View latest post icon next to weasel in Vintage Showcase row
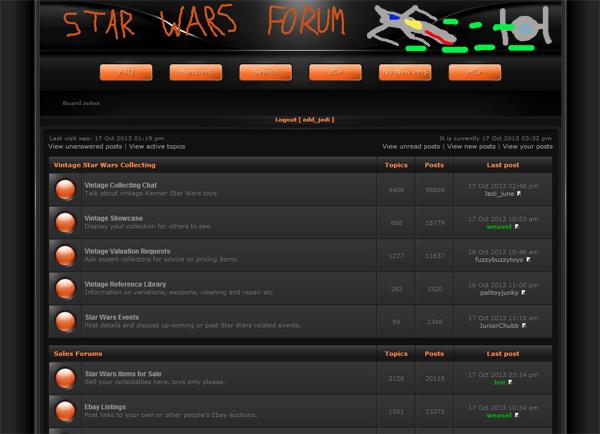The image size is (600, 434). pyautogui.click(x=517, y=227)
